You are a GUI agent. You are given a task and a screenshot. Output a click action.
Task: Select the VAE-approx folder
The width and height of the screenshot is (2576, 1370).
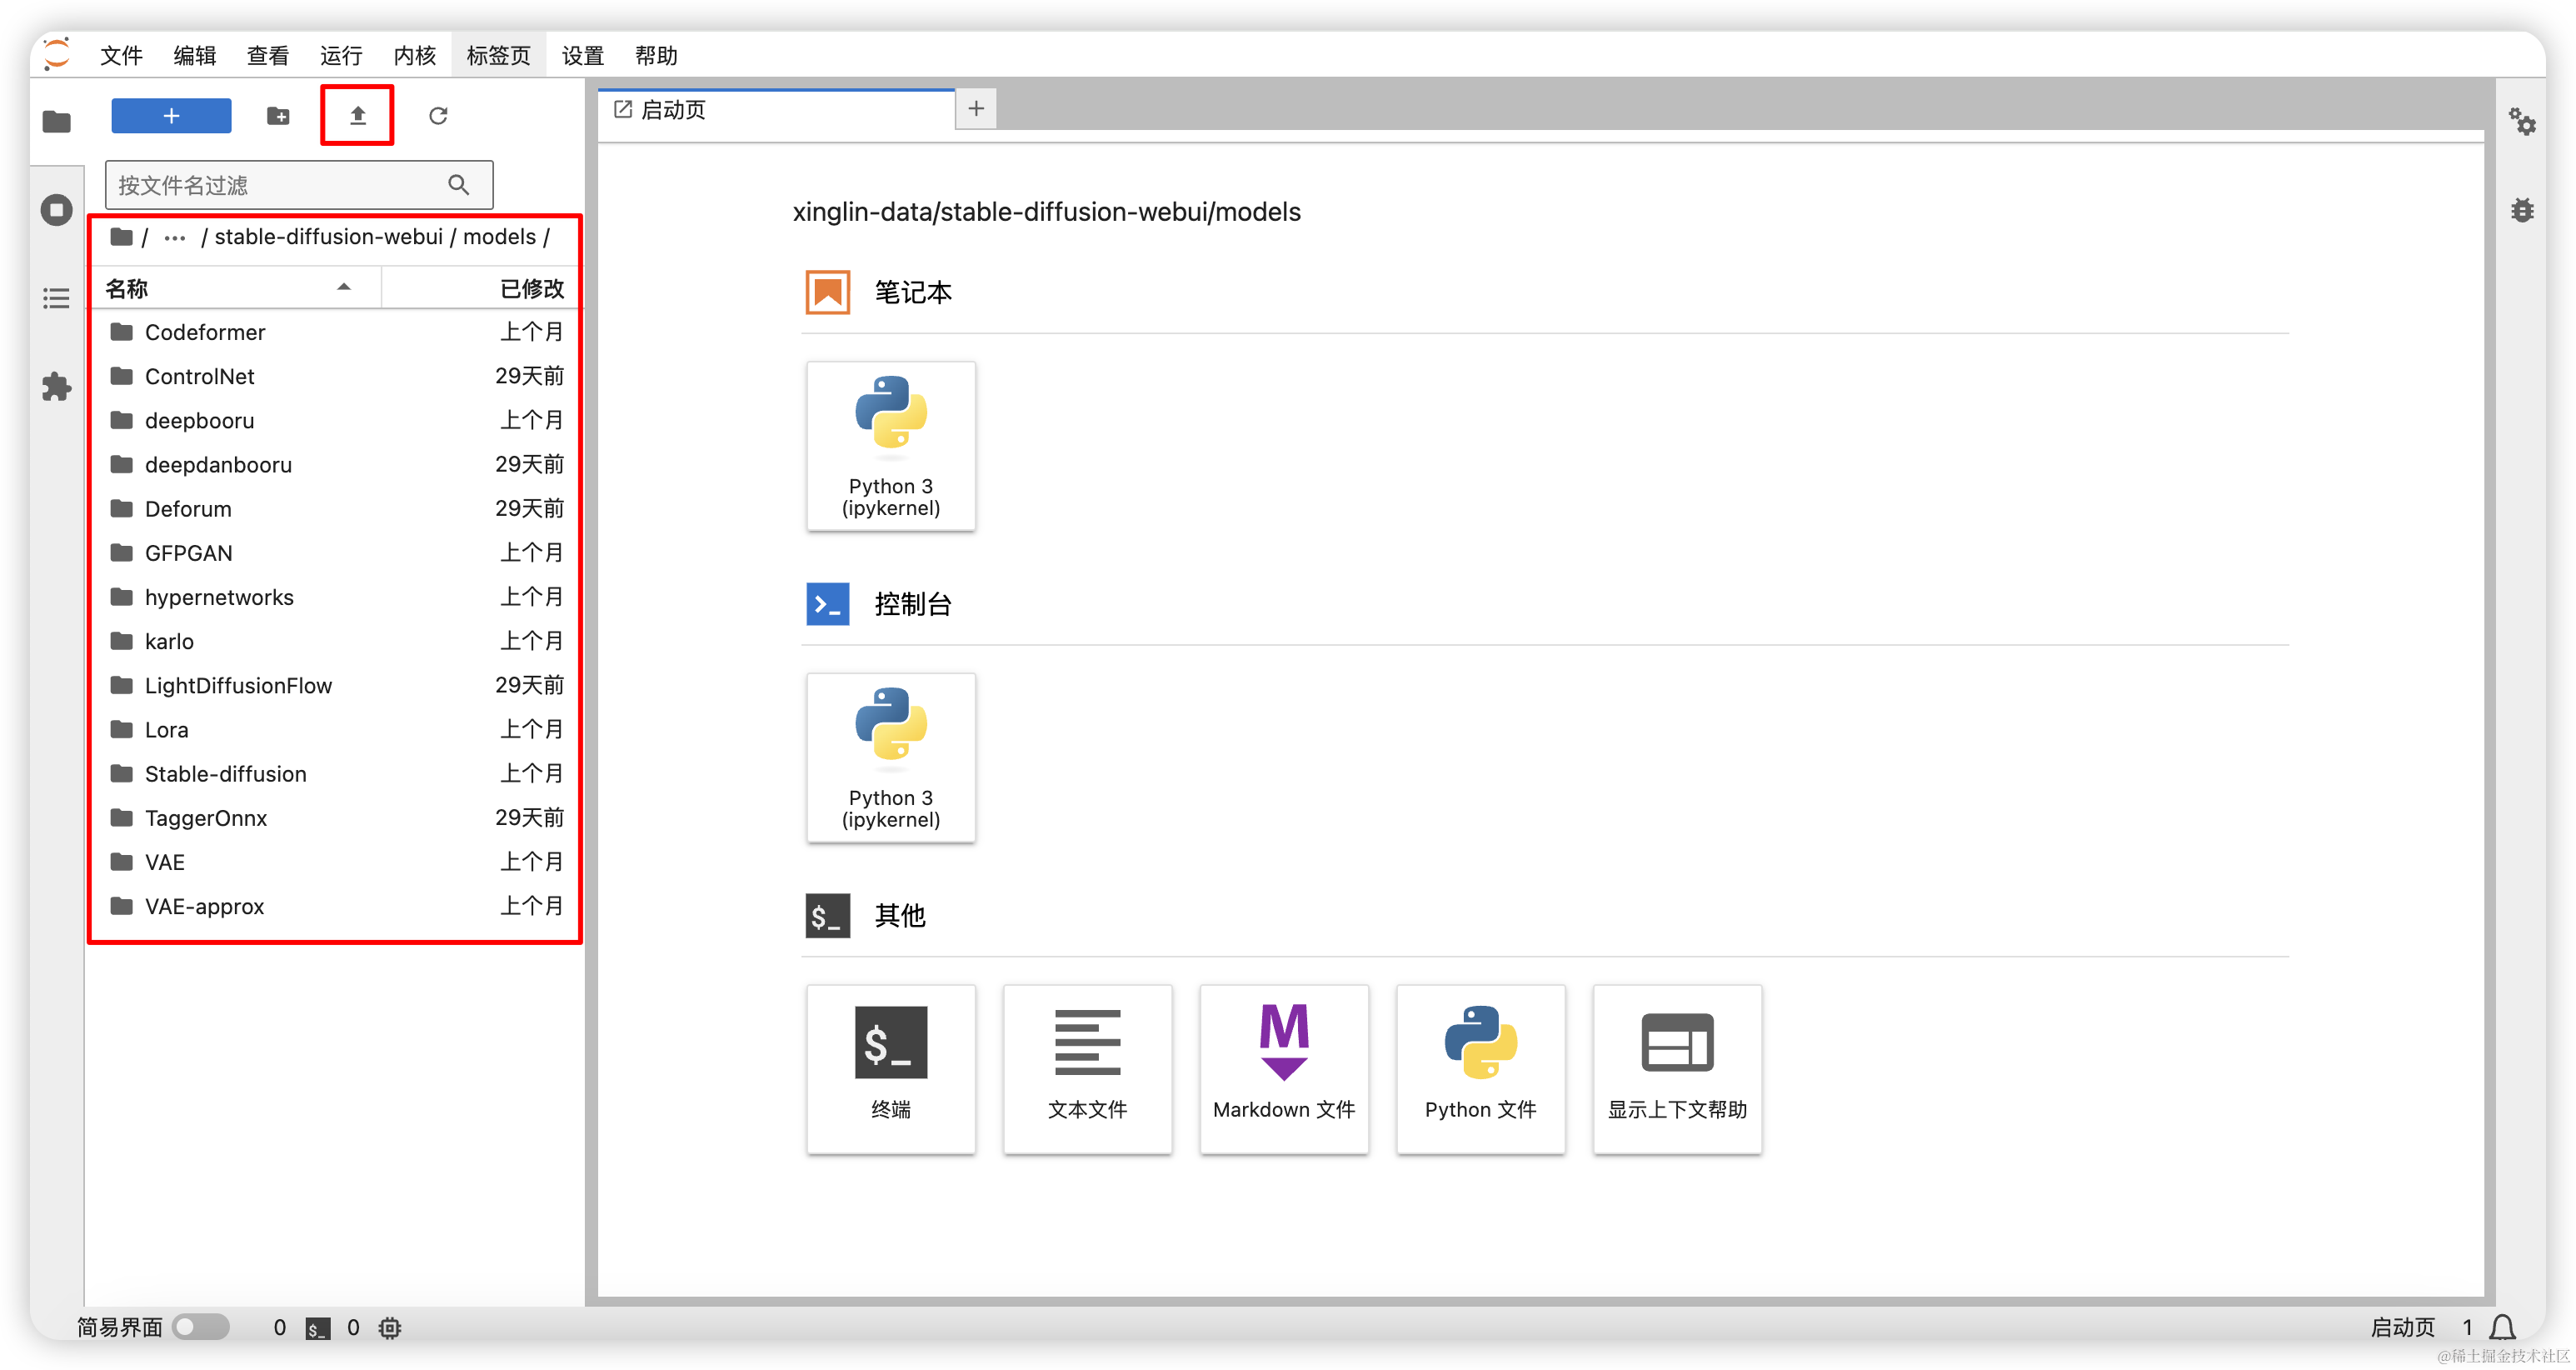pos(336,906)
